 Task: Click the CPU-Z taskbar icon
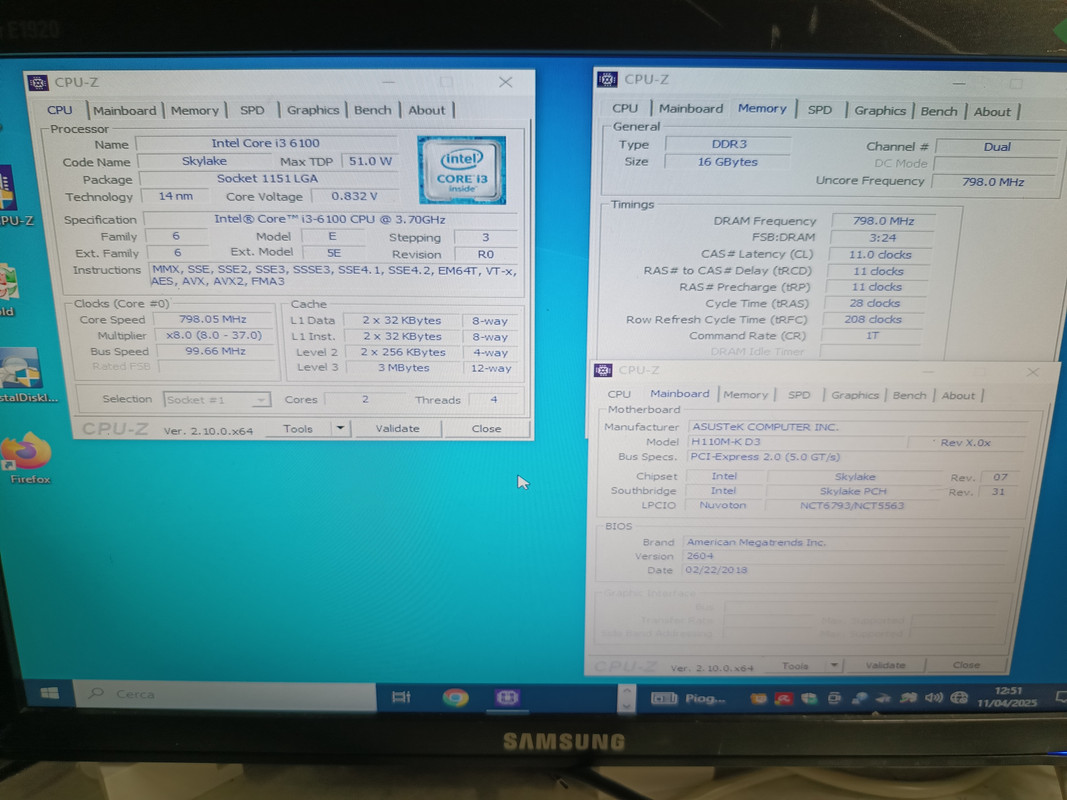click(x=507, y=697)
